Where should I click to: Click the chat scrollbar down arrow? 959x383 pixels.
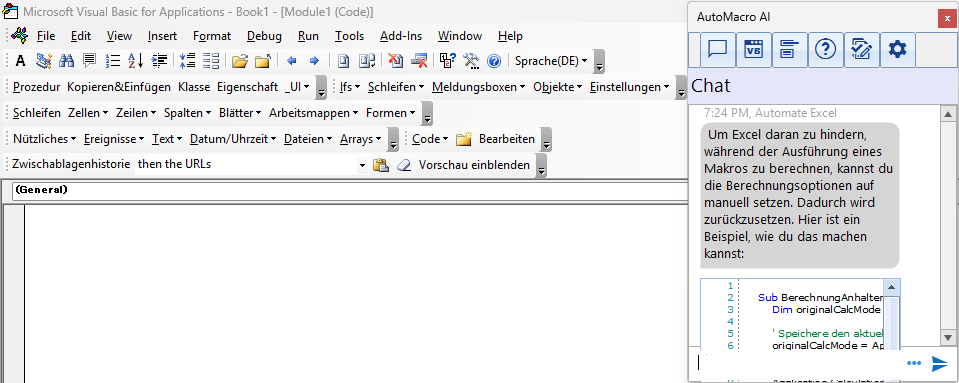[948, 337]
